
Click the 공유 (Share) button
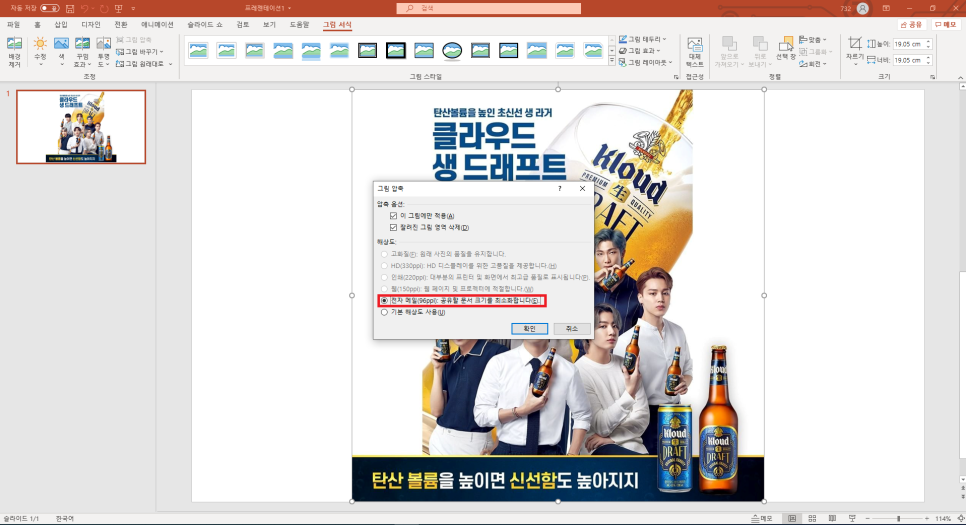911,25
